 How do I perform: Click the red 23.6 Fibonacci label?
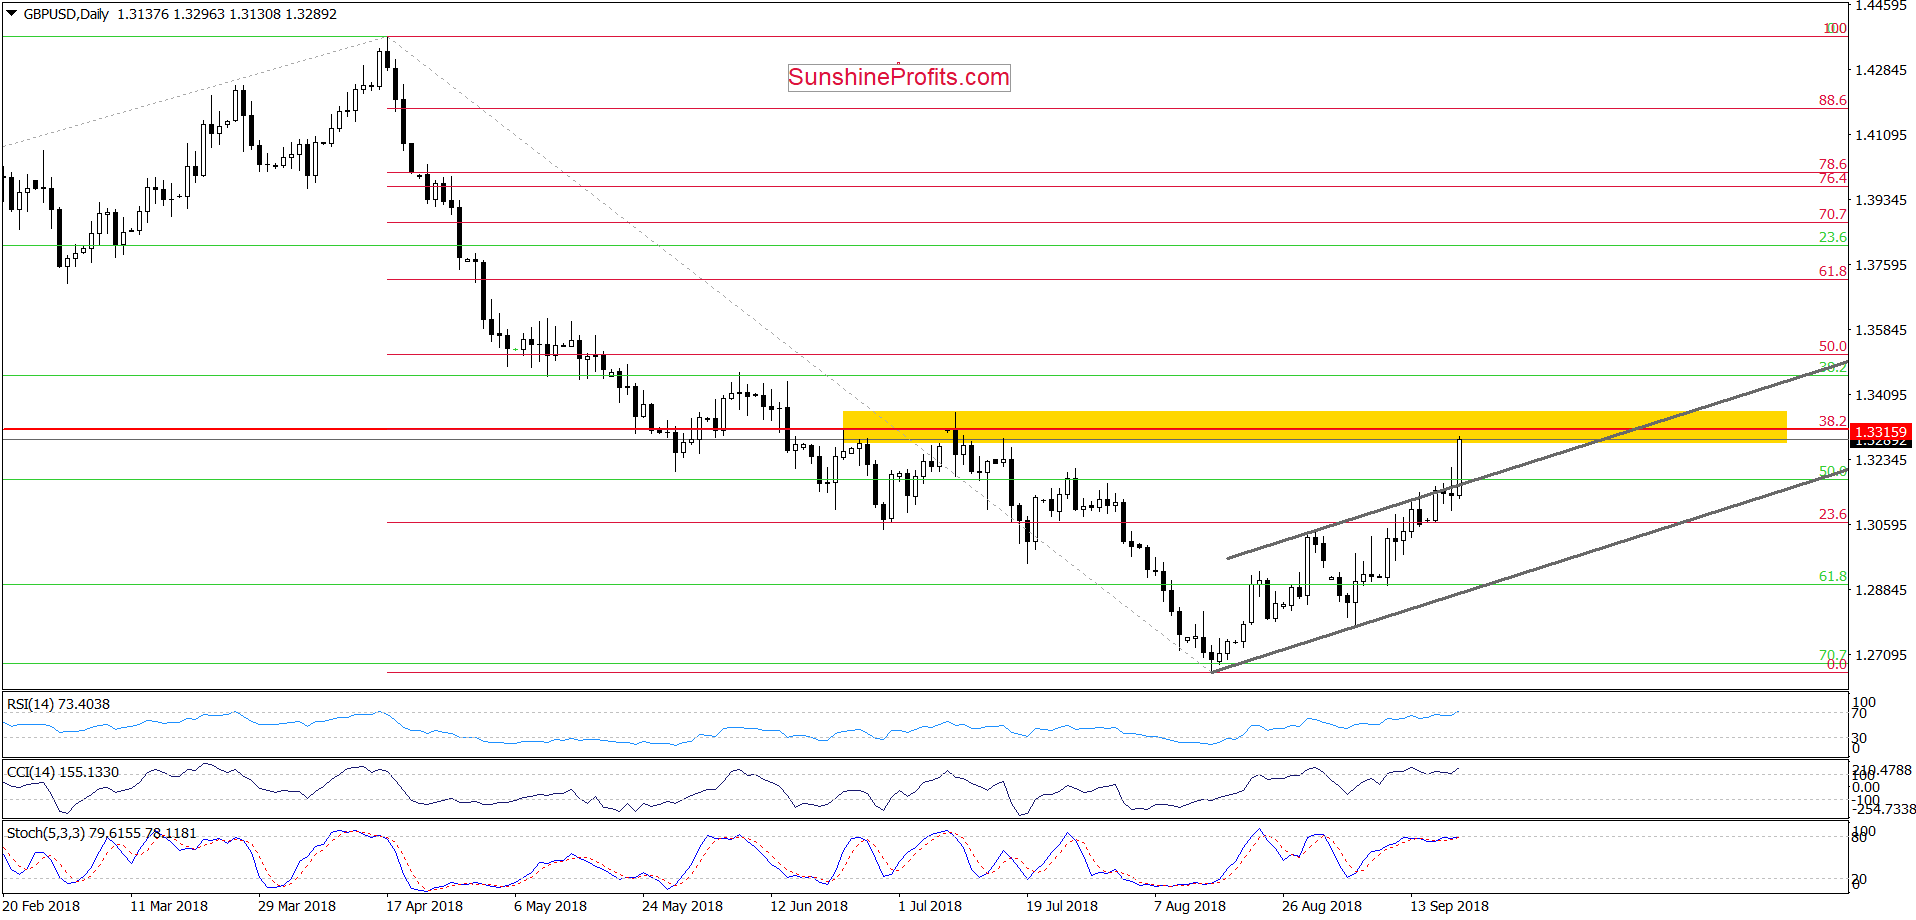pyautogui.click(x=1833, y=514)
